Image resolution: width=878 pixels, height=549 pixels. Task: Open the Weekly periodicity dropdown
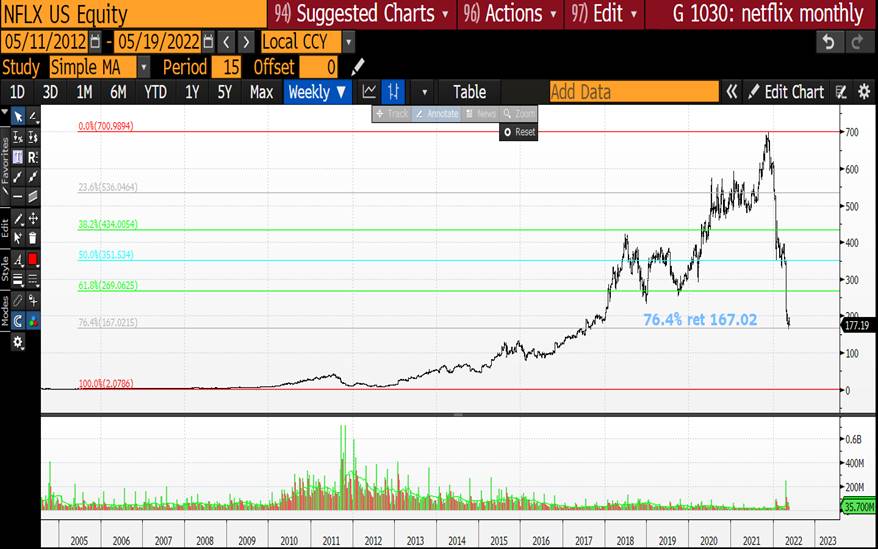(317, 92)
